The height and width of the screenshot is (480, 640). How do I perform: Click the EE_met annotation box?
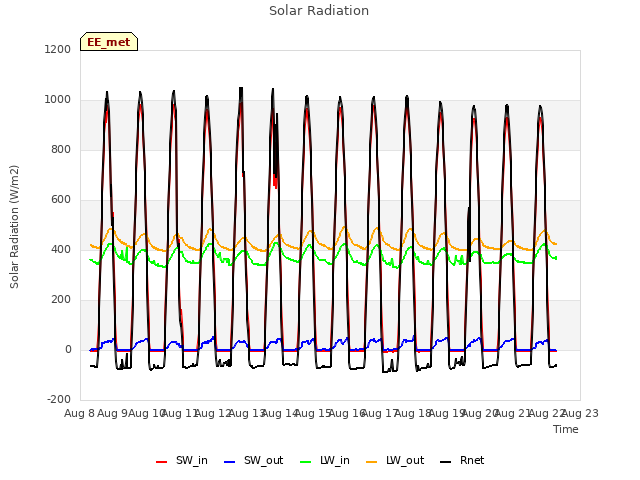109,42
